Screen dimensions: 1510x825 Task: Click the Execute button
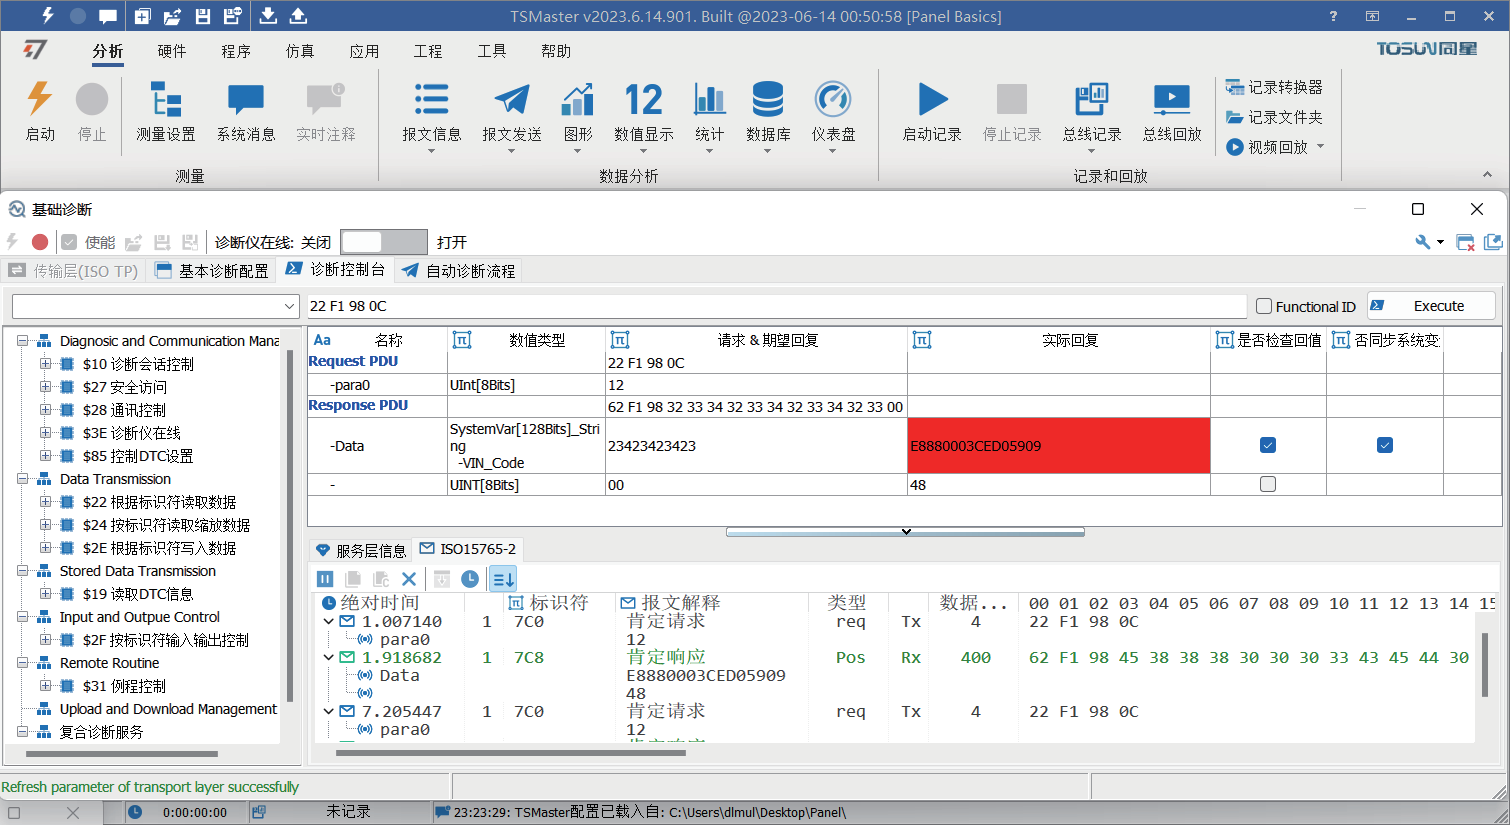[x=1431, y=306]
